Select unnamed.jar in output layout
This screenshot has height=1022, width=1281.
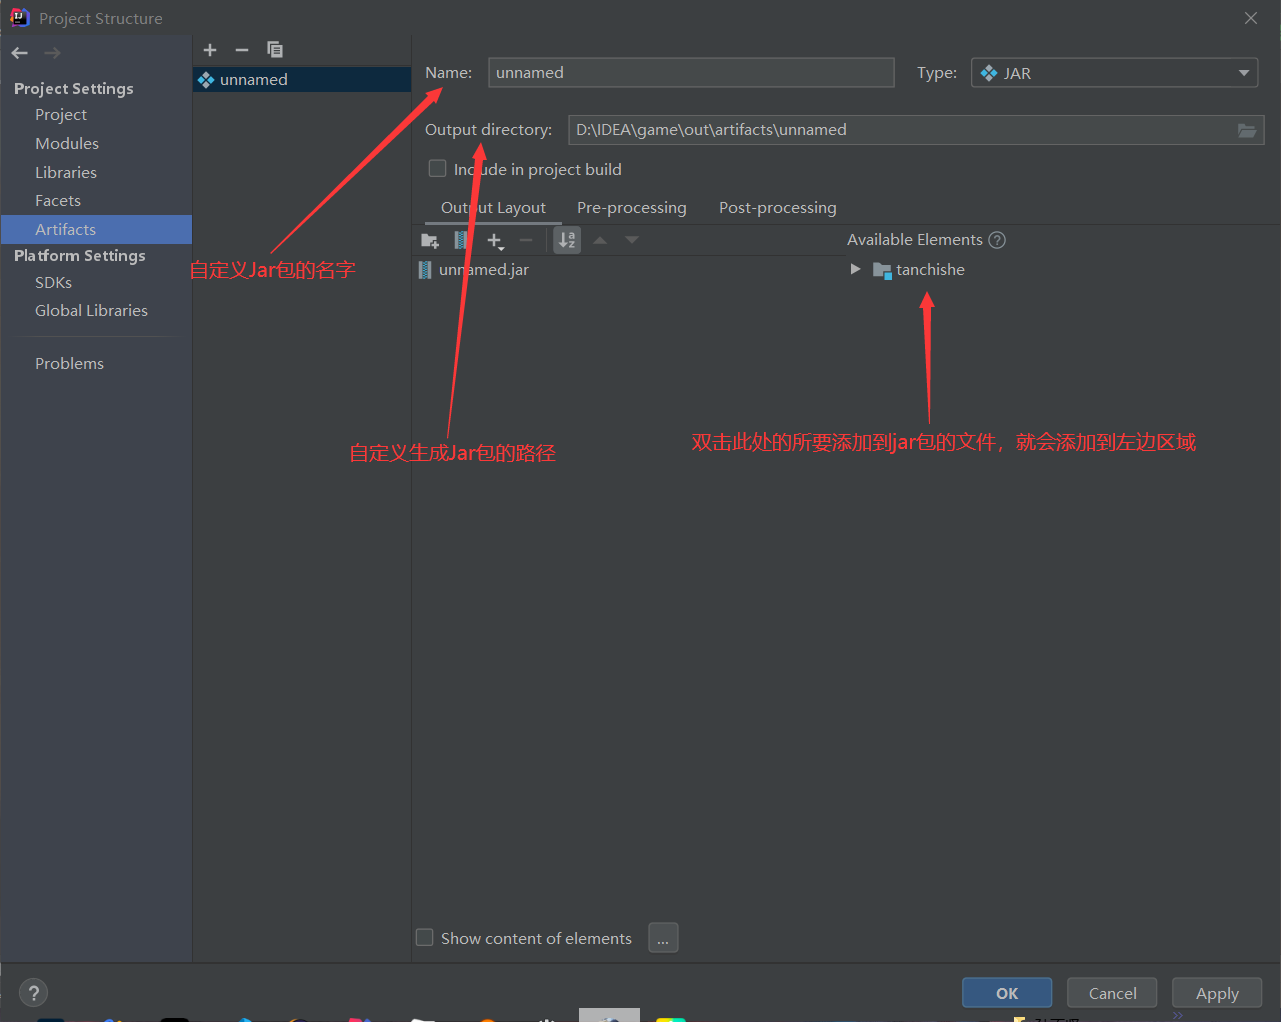(x=474, y=270)
